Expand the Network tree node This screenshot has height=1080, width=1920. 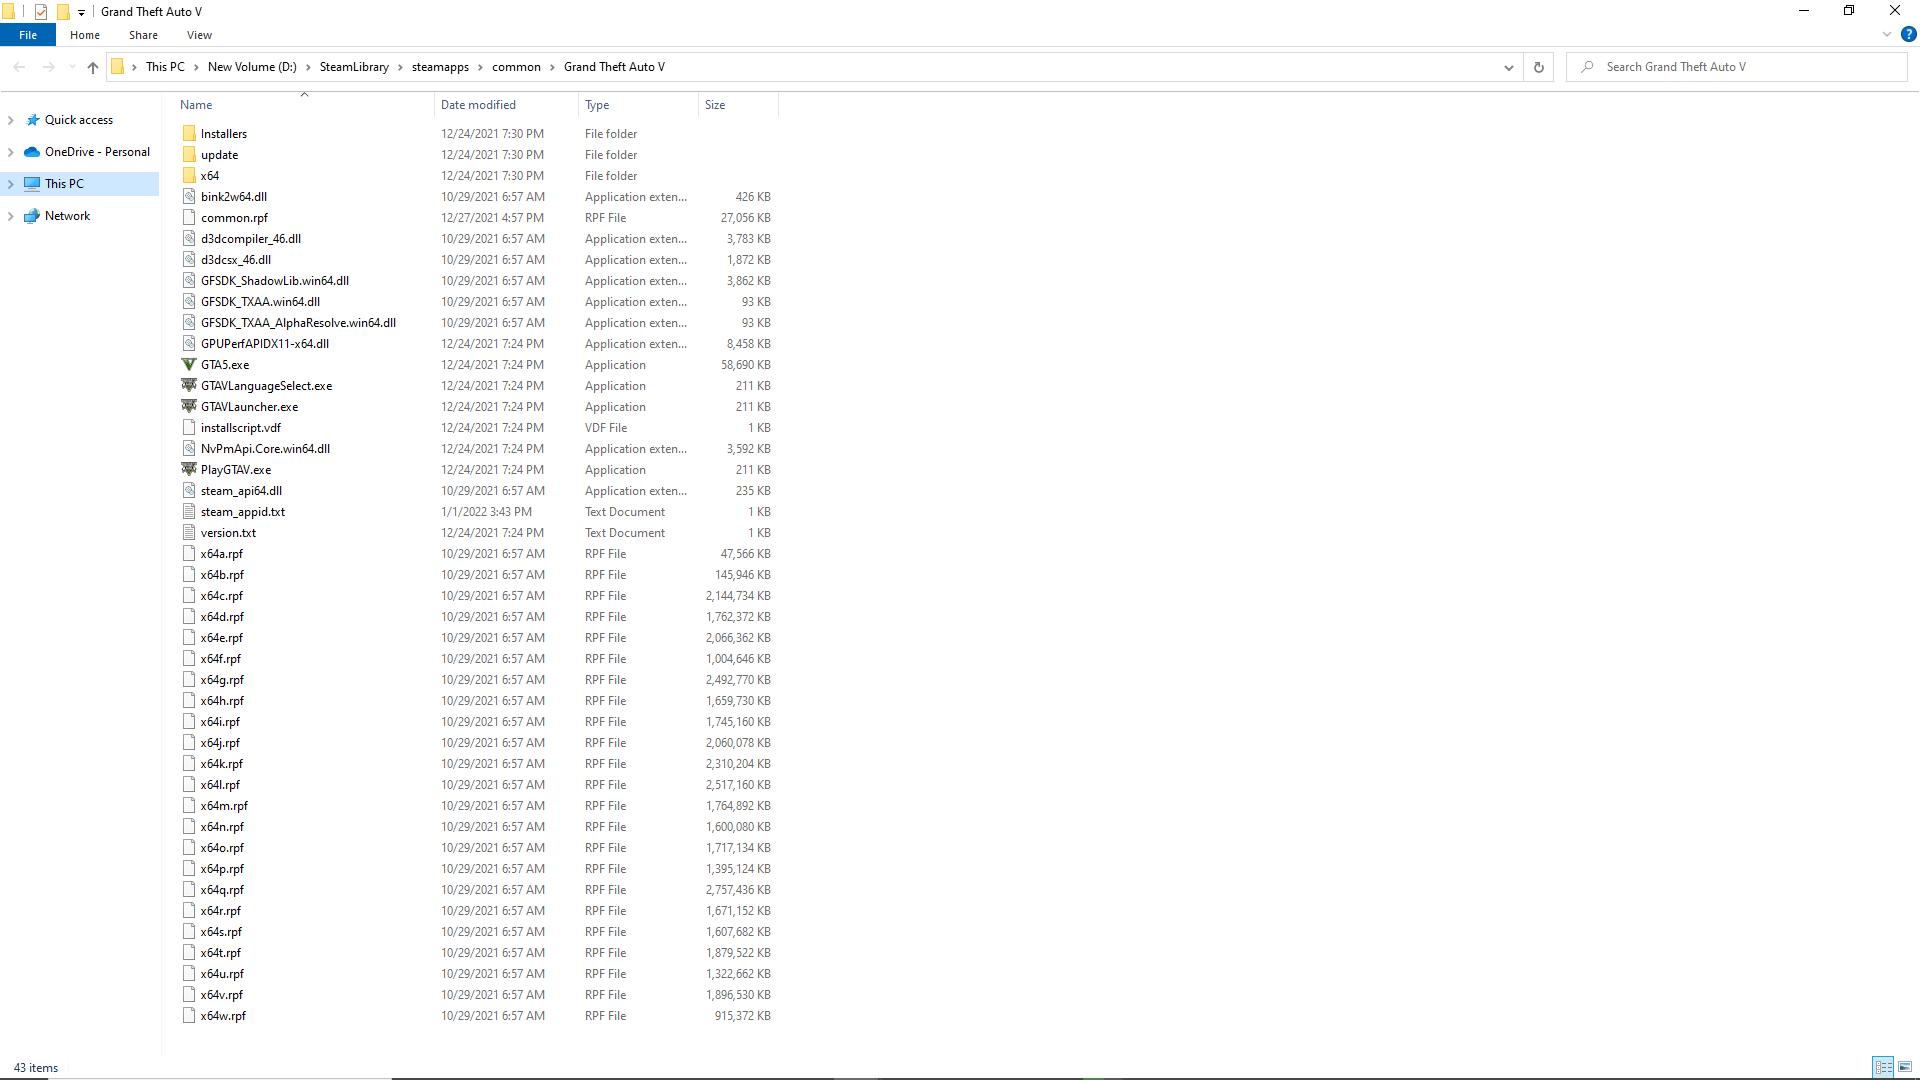(11, 216)
